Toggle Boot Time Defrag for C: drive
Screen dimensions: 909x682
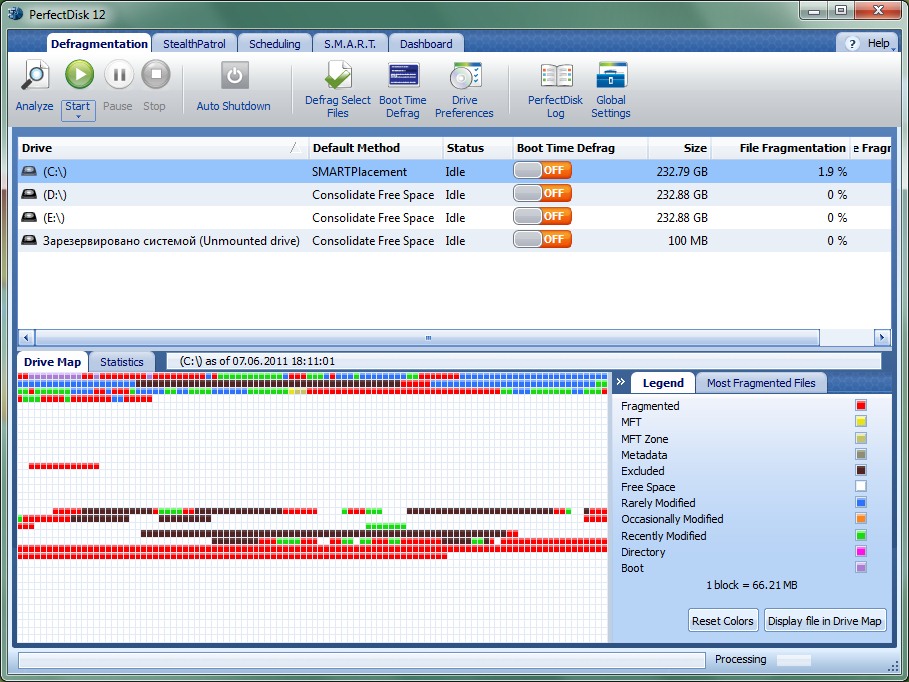543,171
